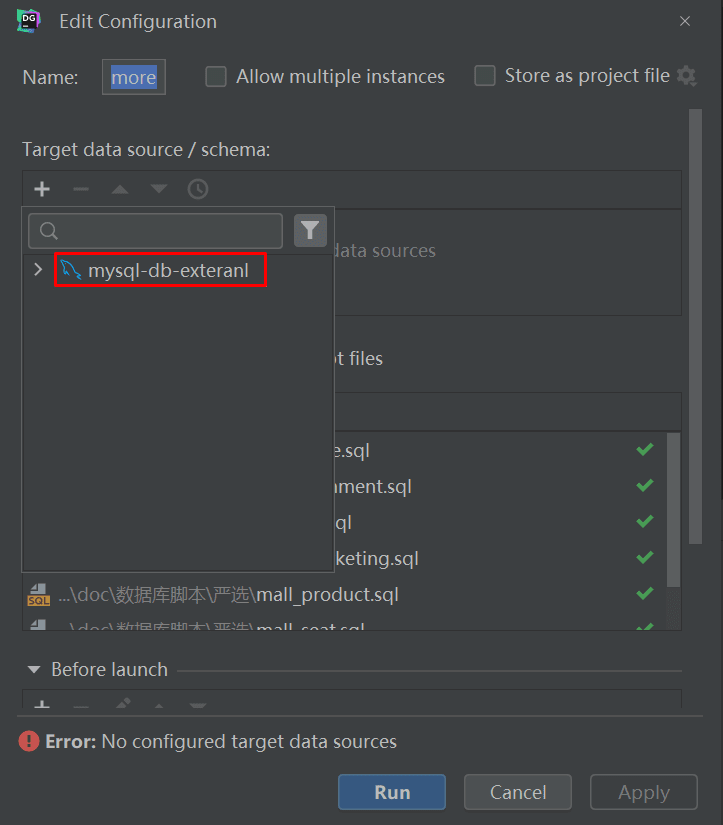Viewport: 723px width, 825px height.
Task: Close the Edit Configuration dialog
Action: point(685,21)
